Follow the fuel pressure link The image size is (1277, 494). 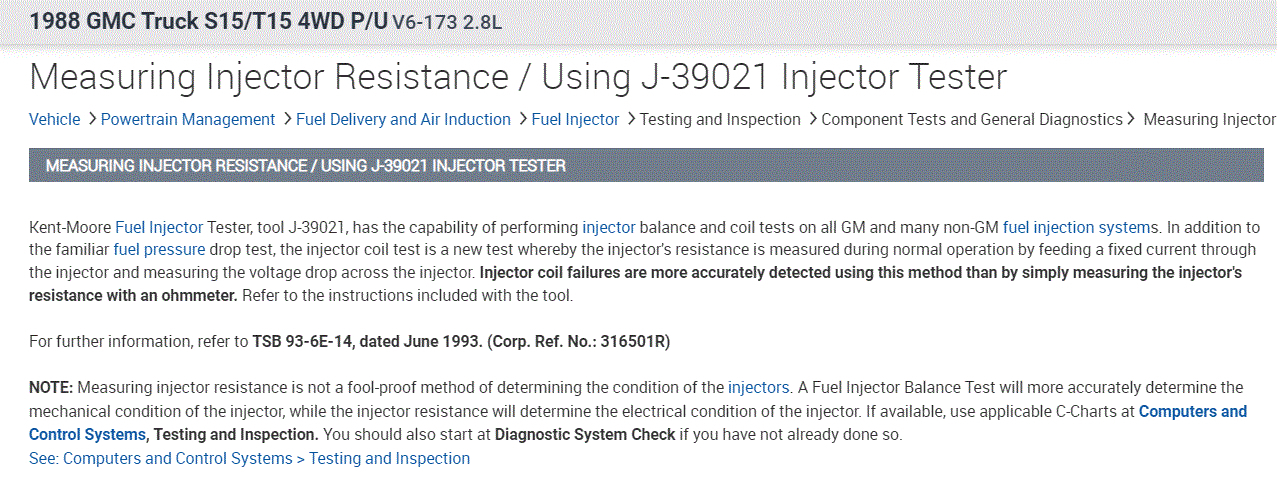(159, 249)
